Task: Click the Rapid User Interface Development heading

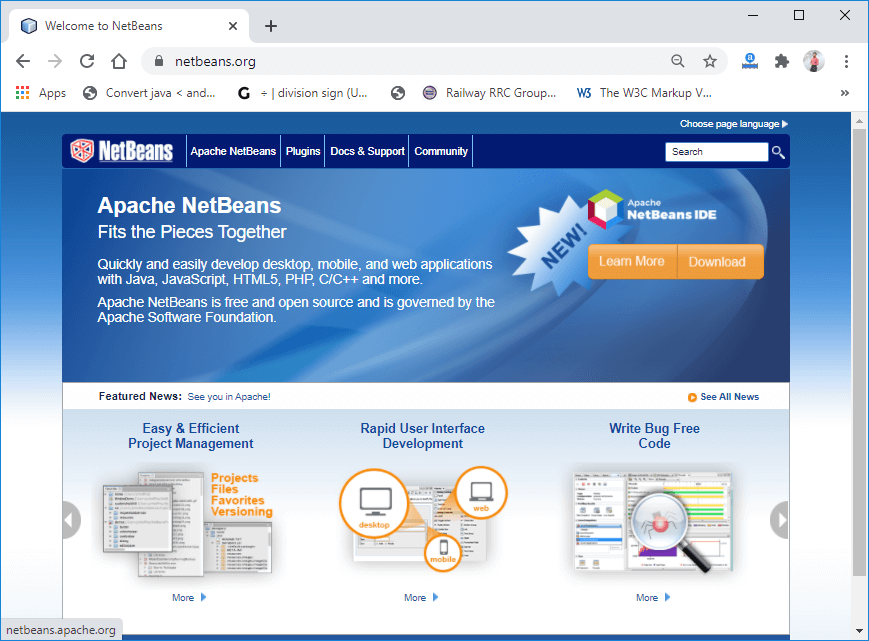Action: (x=423, y=436)
